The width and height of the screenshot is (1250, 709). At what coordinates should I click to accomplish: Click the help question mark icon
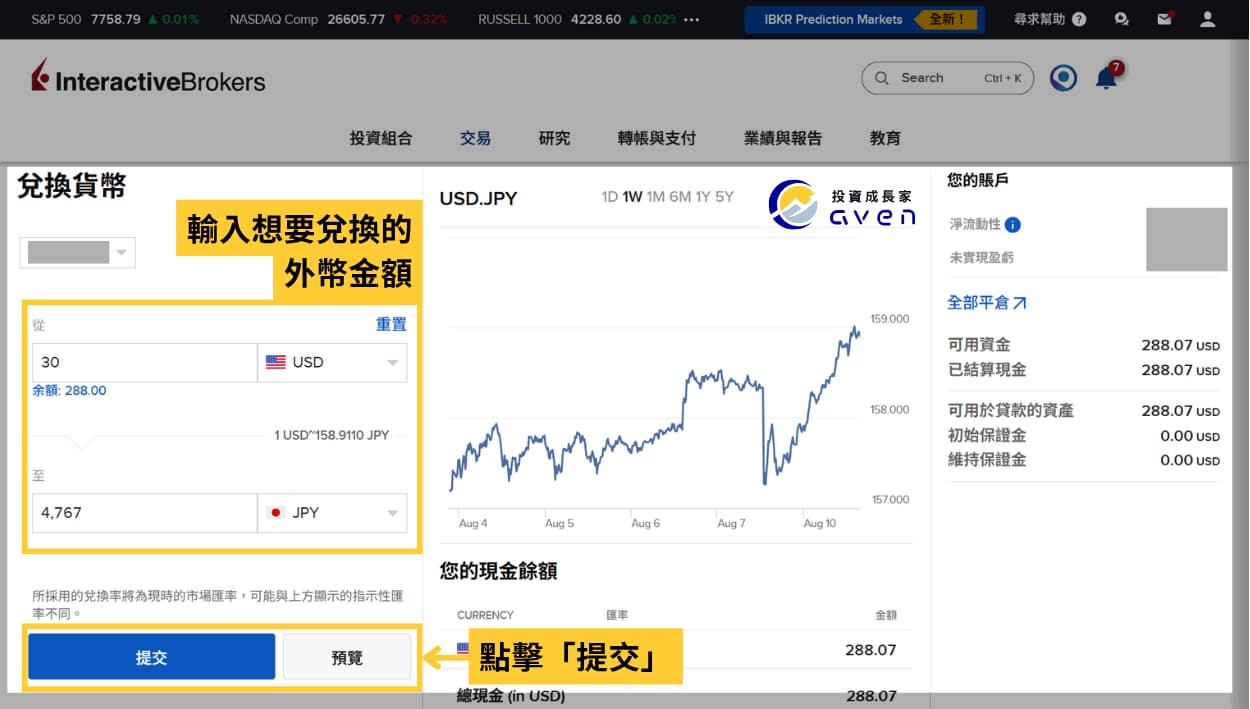(1078, 19)
